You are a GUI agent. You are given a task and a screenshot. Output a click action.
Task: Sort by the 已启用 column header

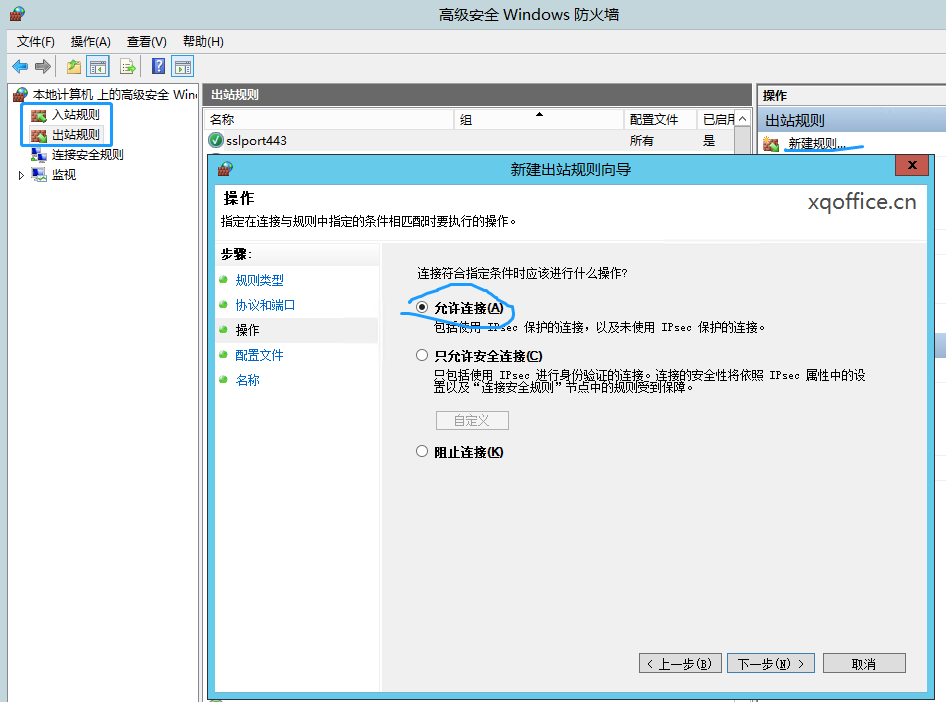(x=716, y=119)
